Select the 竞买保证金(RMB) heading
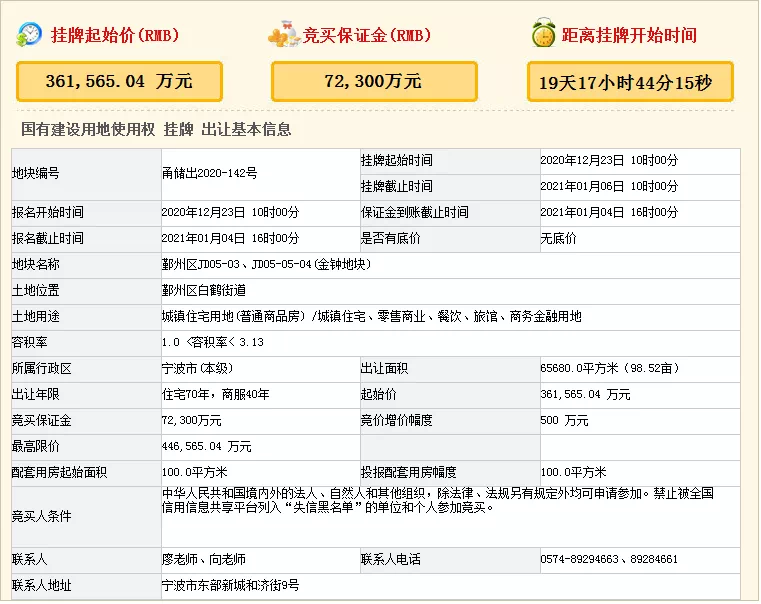The height and width of the screenshot is (604, 761). [x=367, y=35]
